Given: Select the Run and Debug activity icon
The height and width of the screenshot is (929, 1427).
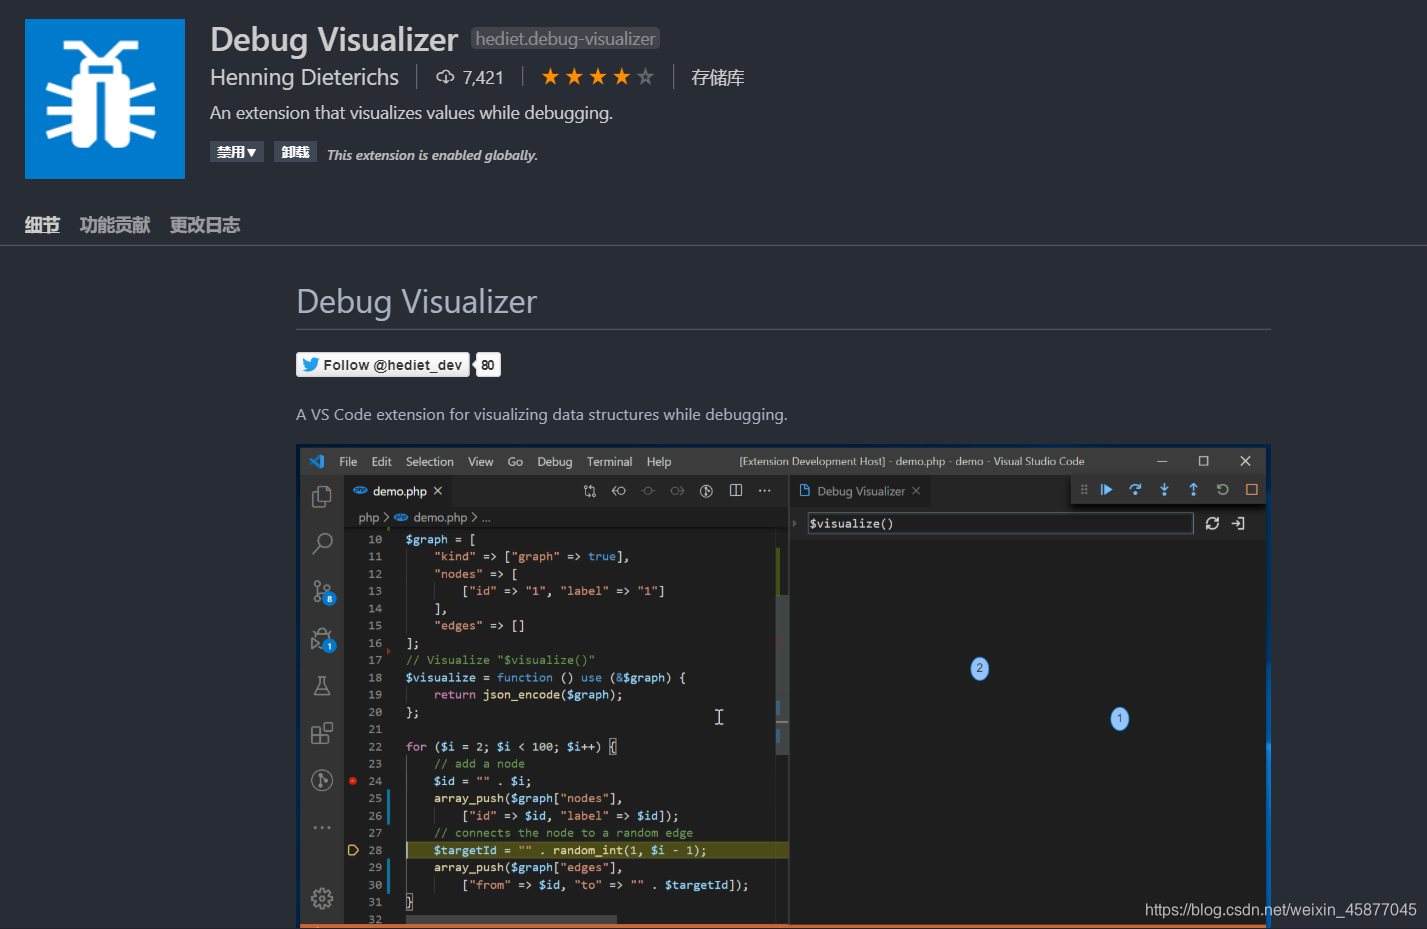Looking at the screenshot, I should click(322, 638).
